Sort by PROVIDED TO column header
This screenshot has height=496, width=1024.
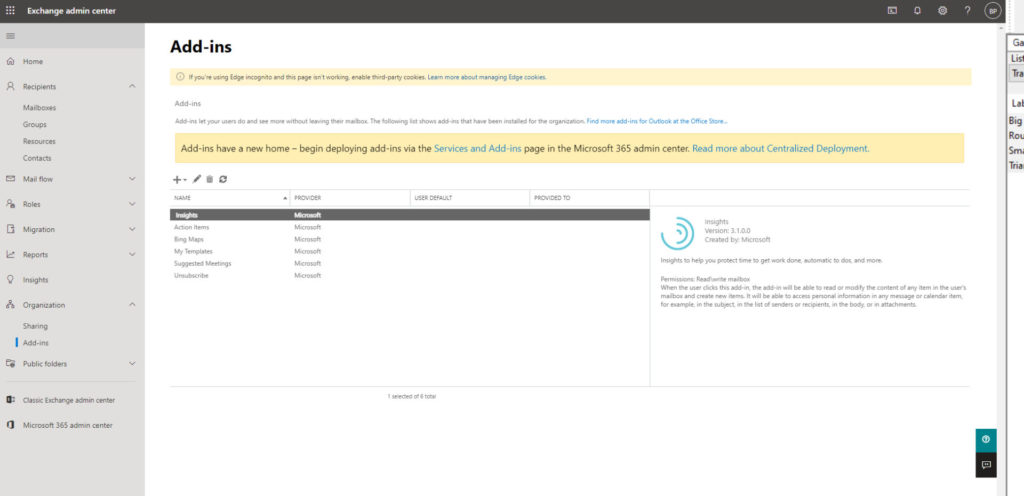click(x=590, y=198)
